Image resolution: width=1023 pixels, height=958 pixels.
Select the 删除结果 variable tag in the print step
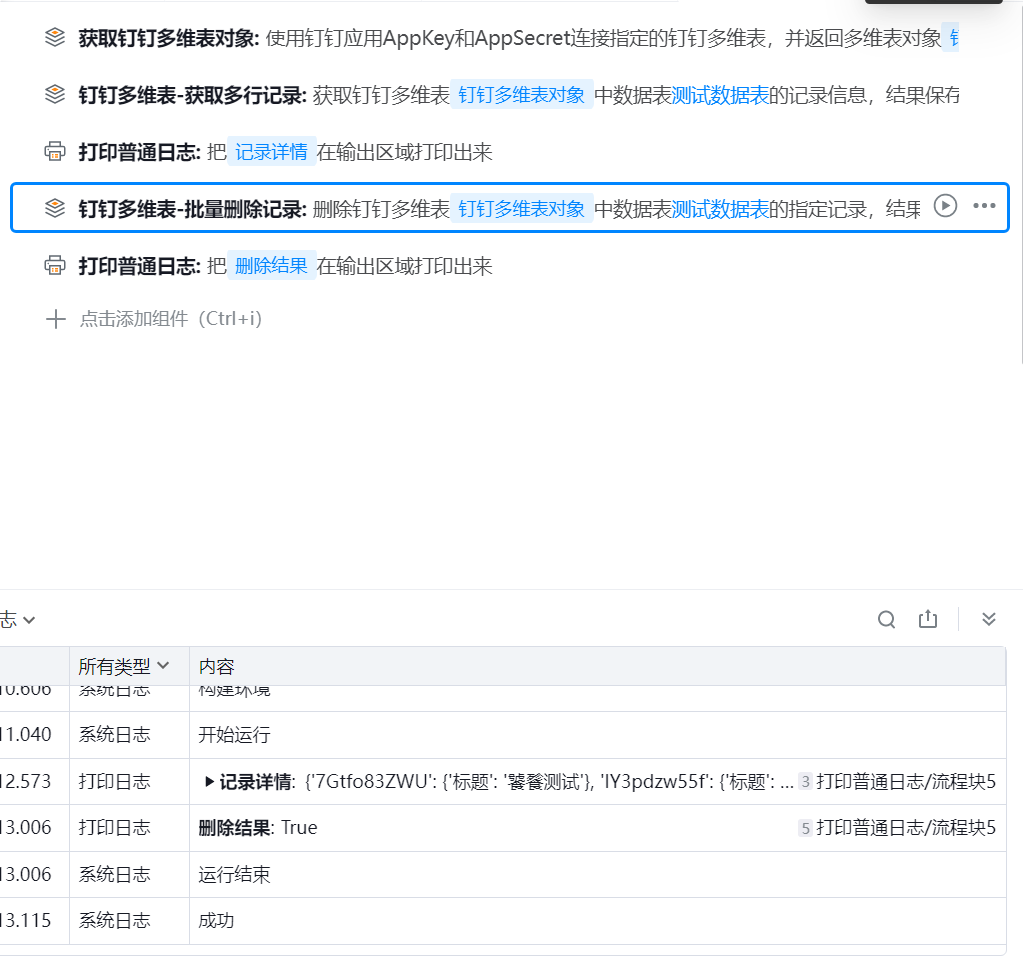271,266
